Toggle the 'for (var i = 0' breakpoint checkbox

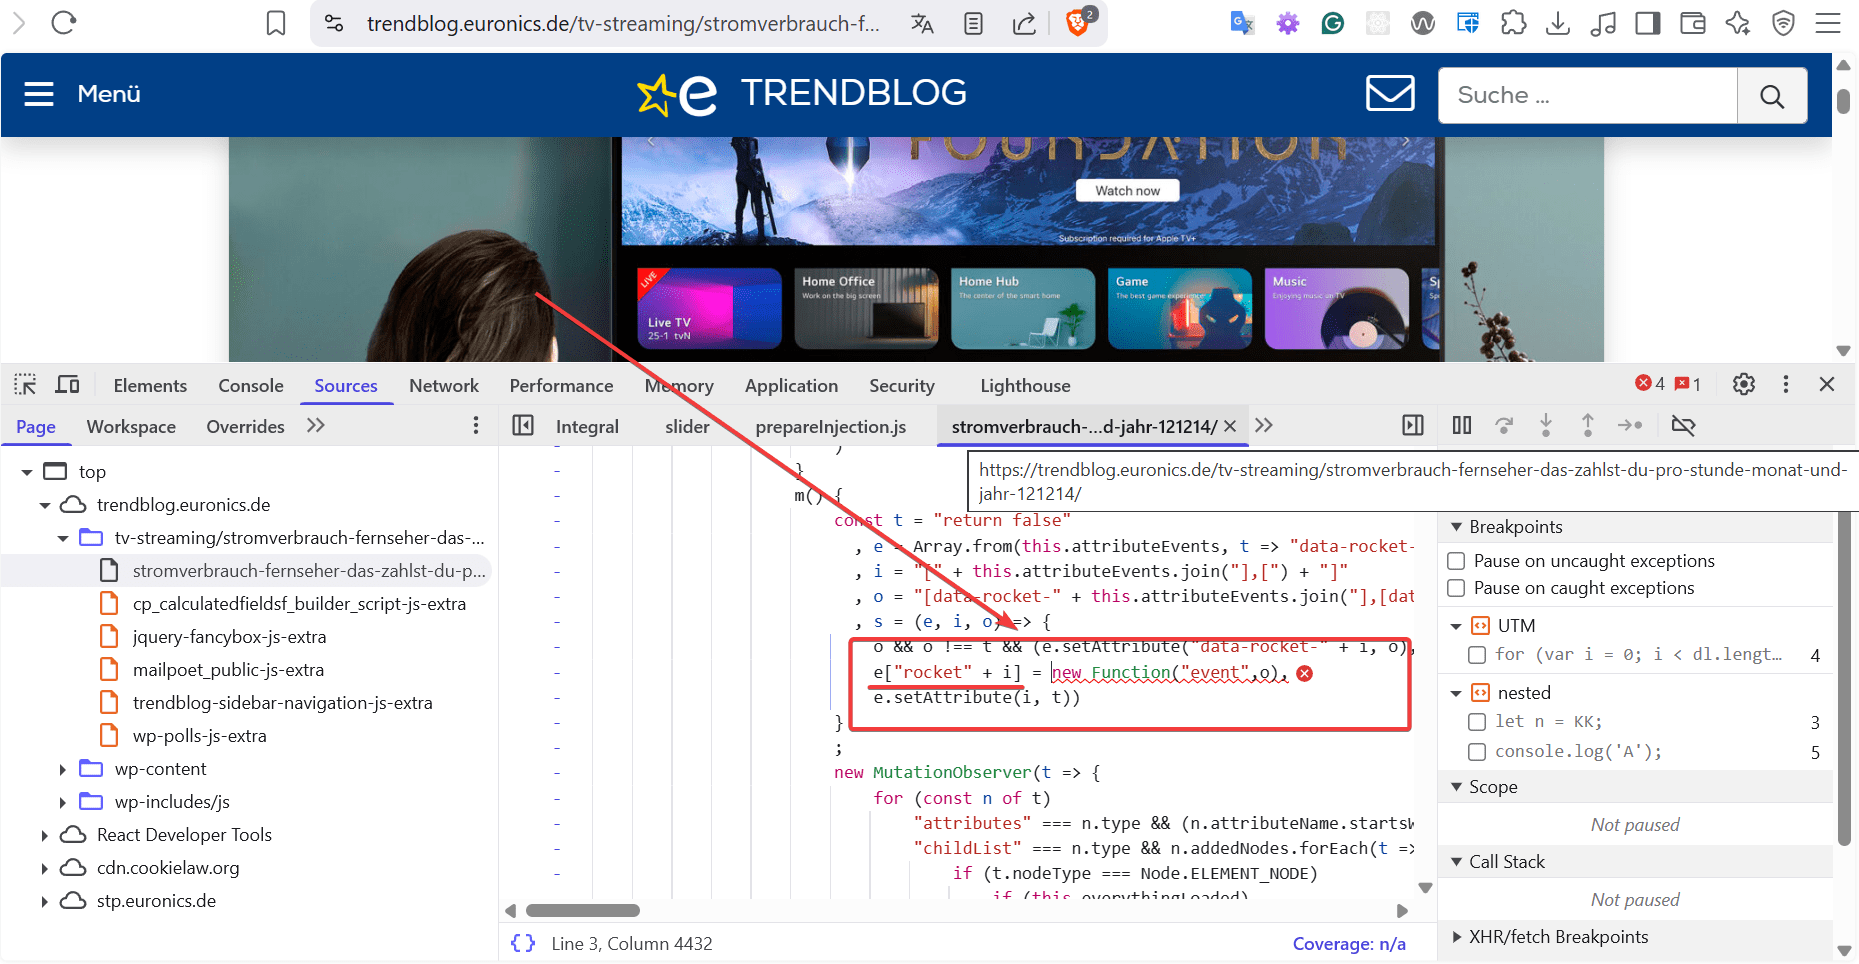(x=1477, y=655)
